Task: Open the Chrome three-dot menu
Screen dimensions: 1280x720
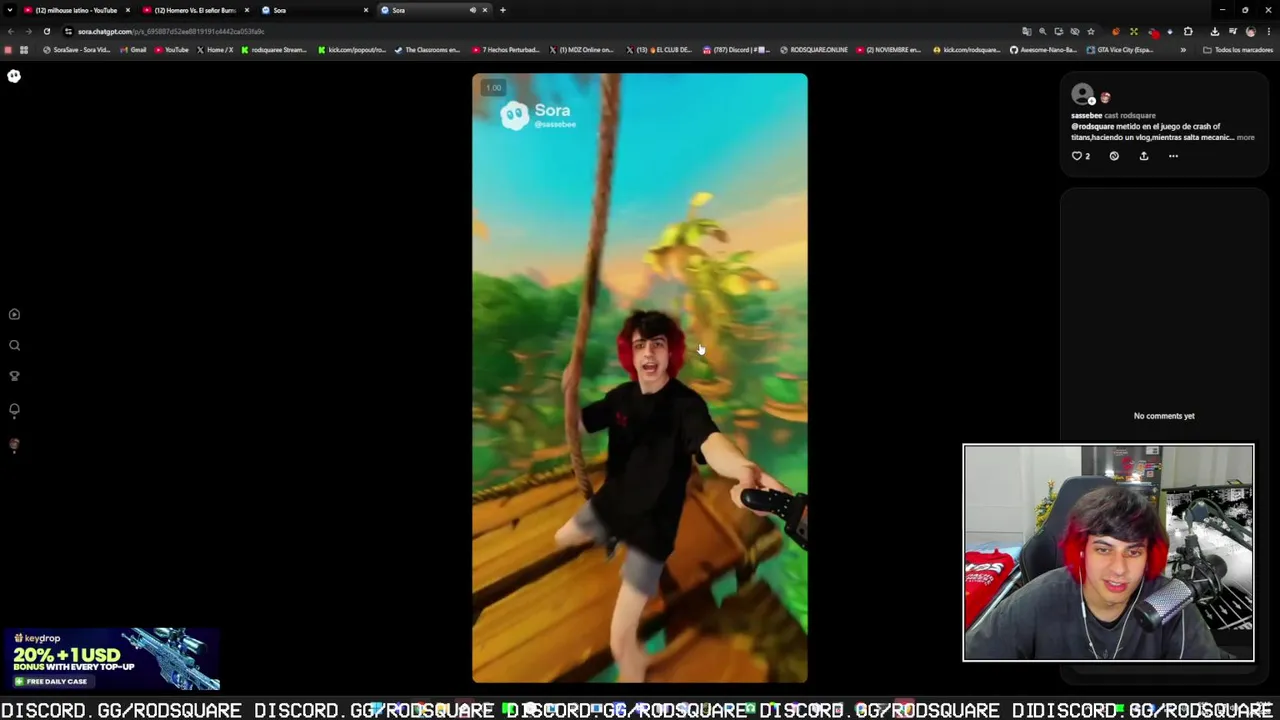Action: (x=1268, y=31)
